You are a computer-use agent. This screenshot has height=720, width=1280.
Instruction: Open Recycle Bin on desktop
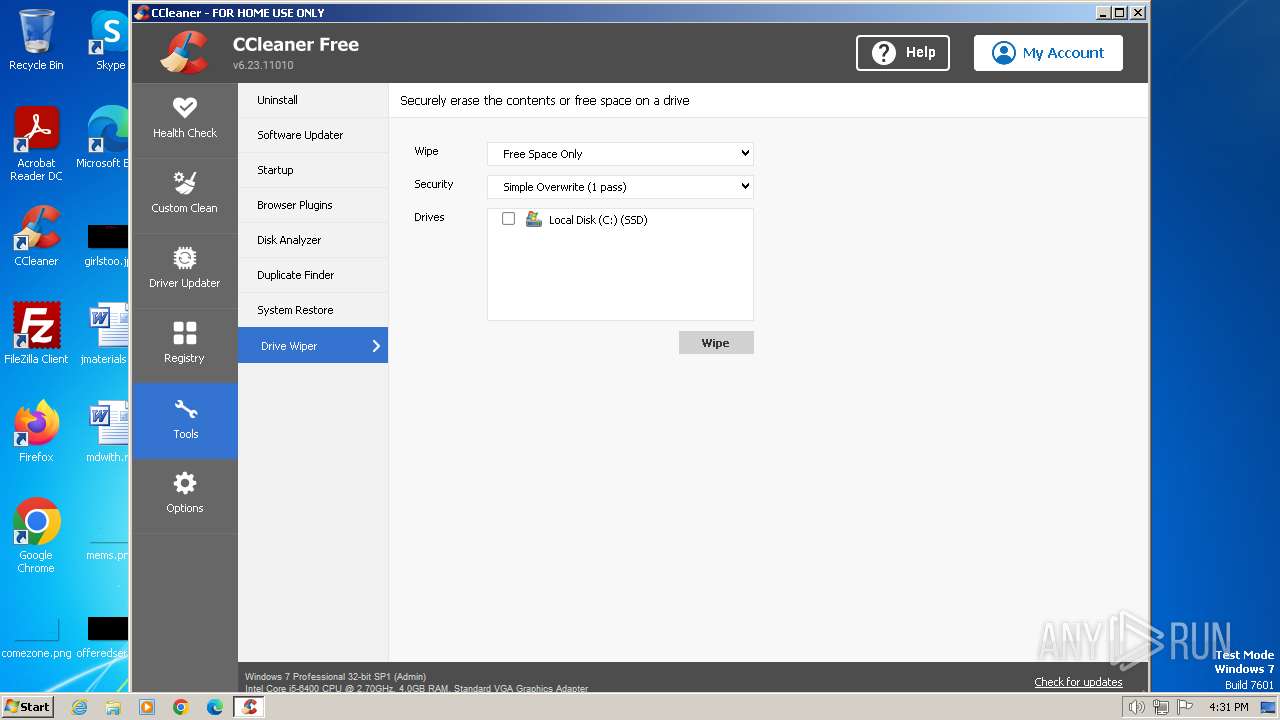[x=36, y=40]
